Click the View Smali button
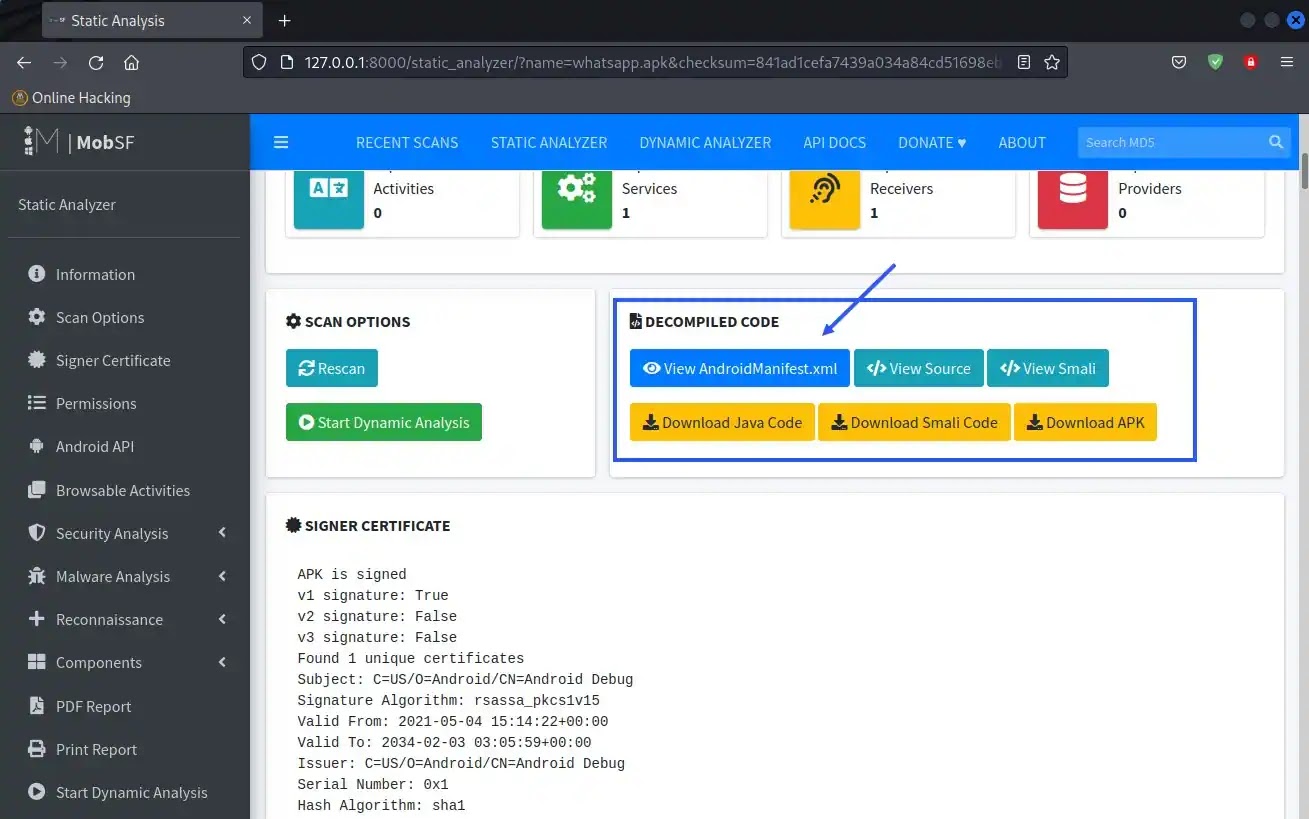Screen dimensions: 1309x819 pyautogui.click(x=1048, y=368)
